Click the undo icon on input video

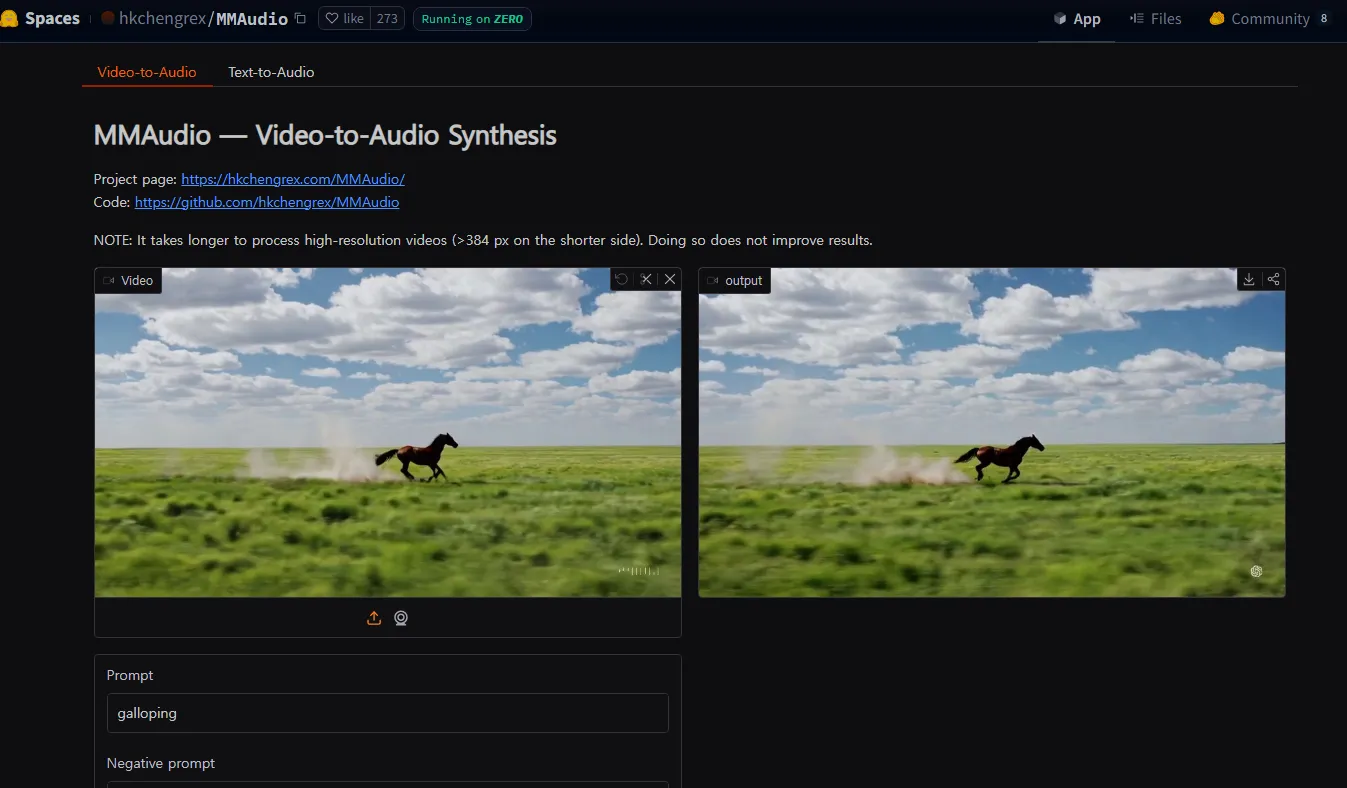click(622, 280)
